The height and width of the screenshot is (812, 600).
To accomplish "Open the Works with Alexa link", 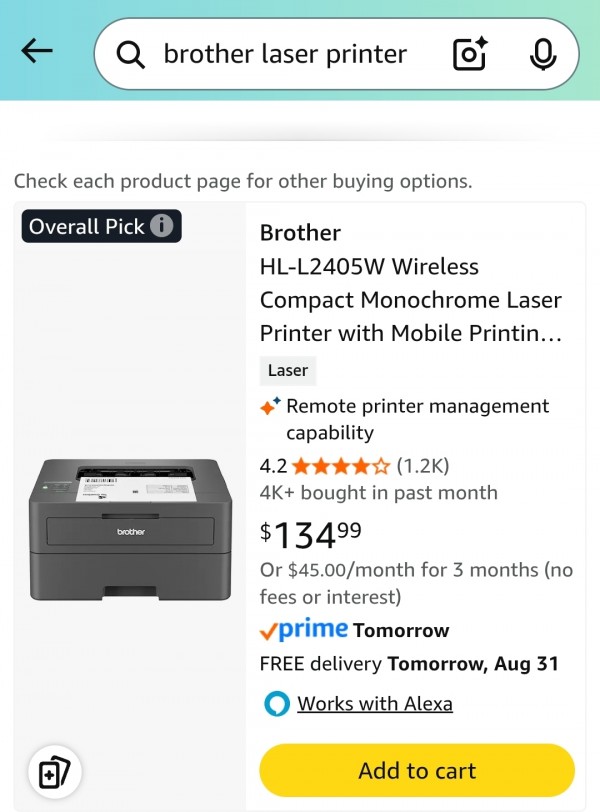I will [x=375, y=704].
